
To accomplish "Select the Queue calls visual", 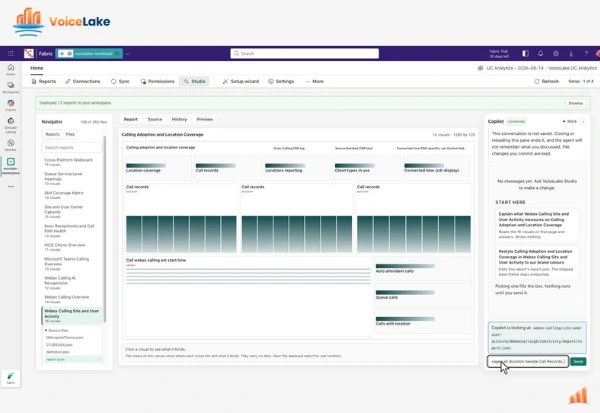I will click(x=423, y=295).
